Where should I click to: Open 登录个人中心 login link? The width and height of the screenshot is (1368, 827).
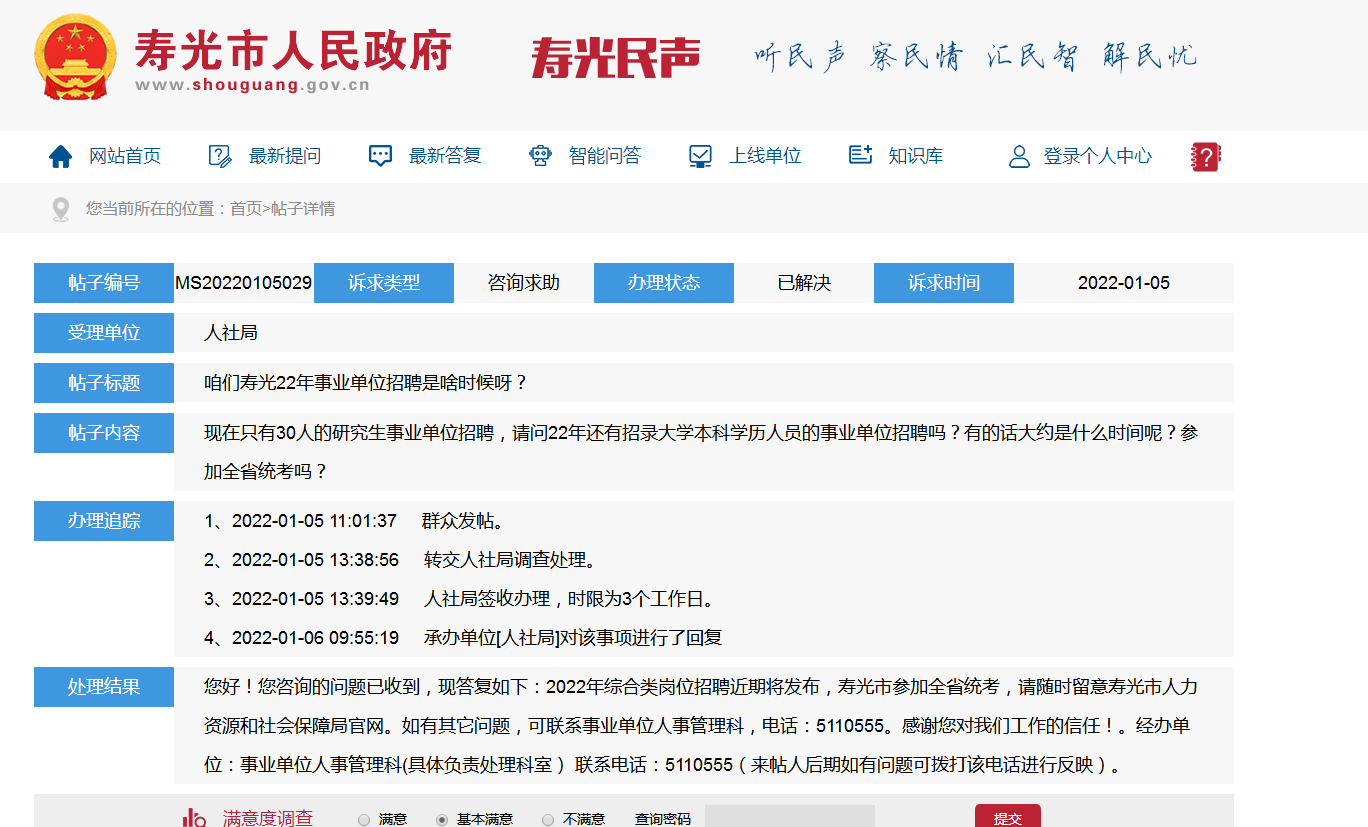[x=1097, y=156]
